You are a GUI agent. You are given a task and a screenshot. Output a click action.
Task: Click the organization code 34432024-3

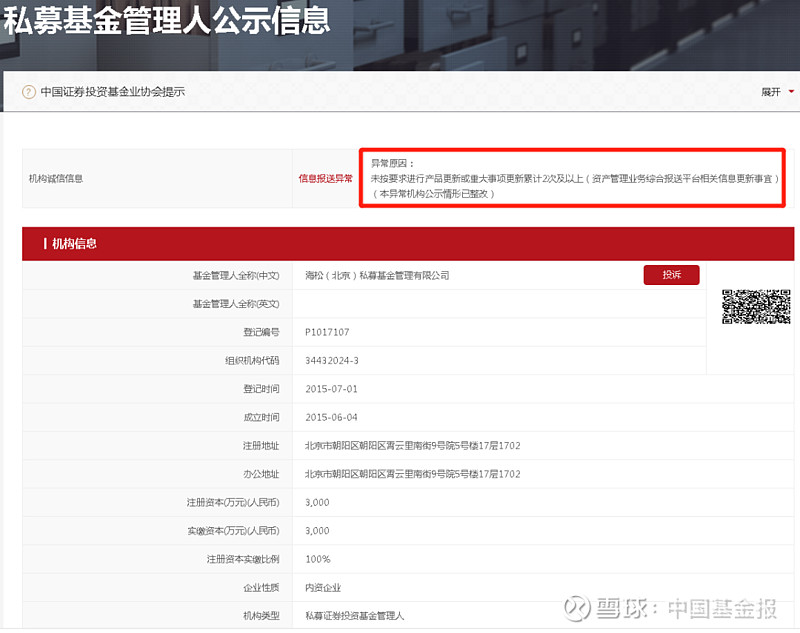pyautogui.click(x=332, y=361)
